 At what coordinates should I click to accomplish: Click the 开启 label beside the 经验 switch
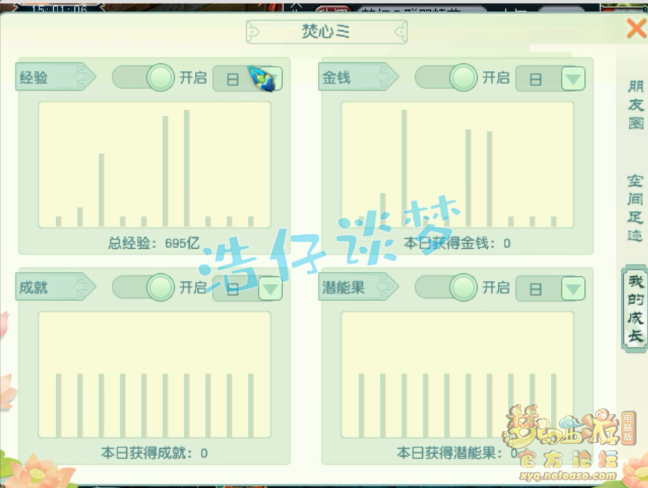[x=193, y=77]
